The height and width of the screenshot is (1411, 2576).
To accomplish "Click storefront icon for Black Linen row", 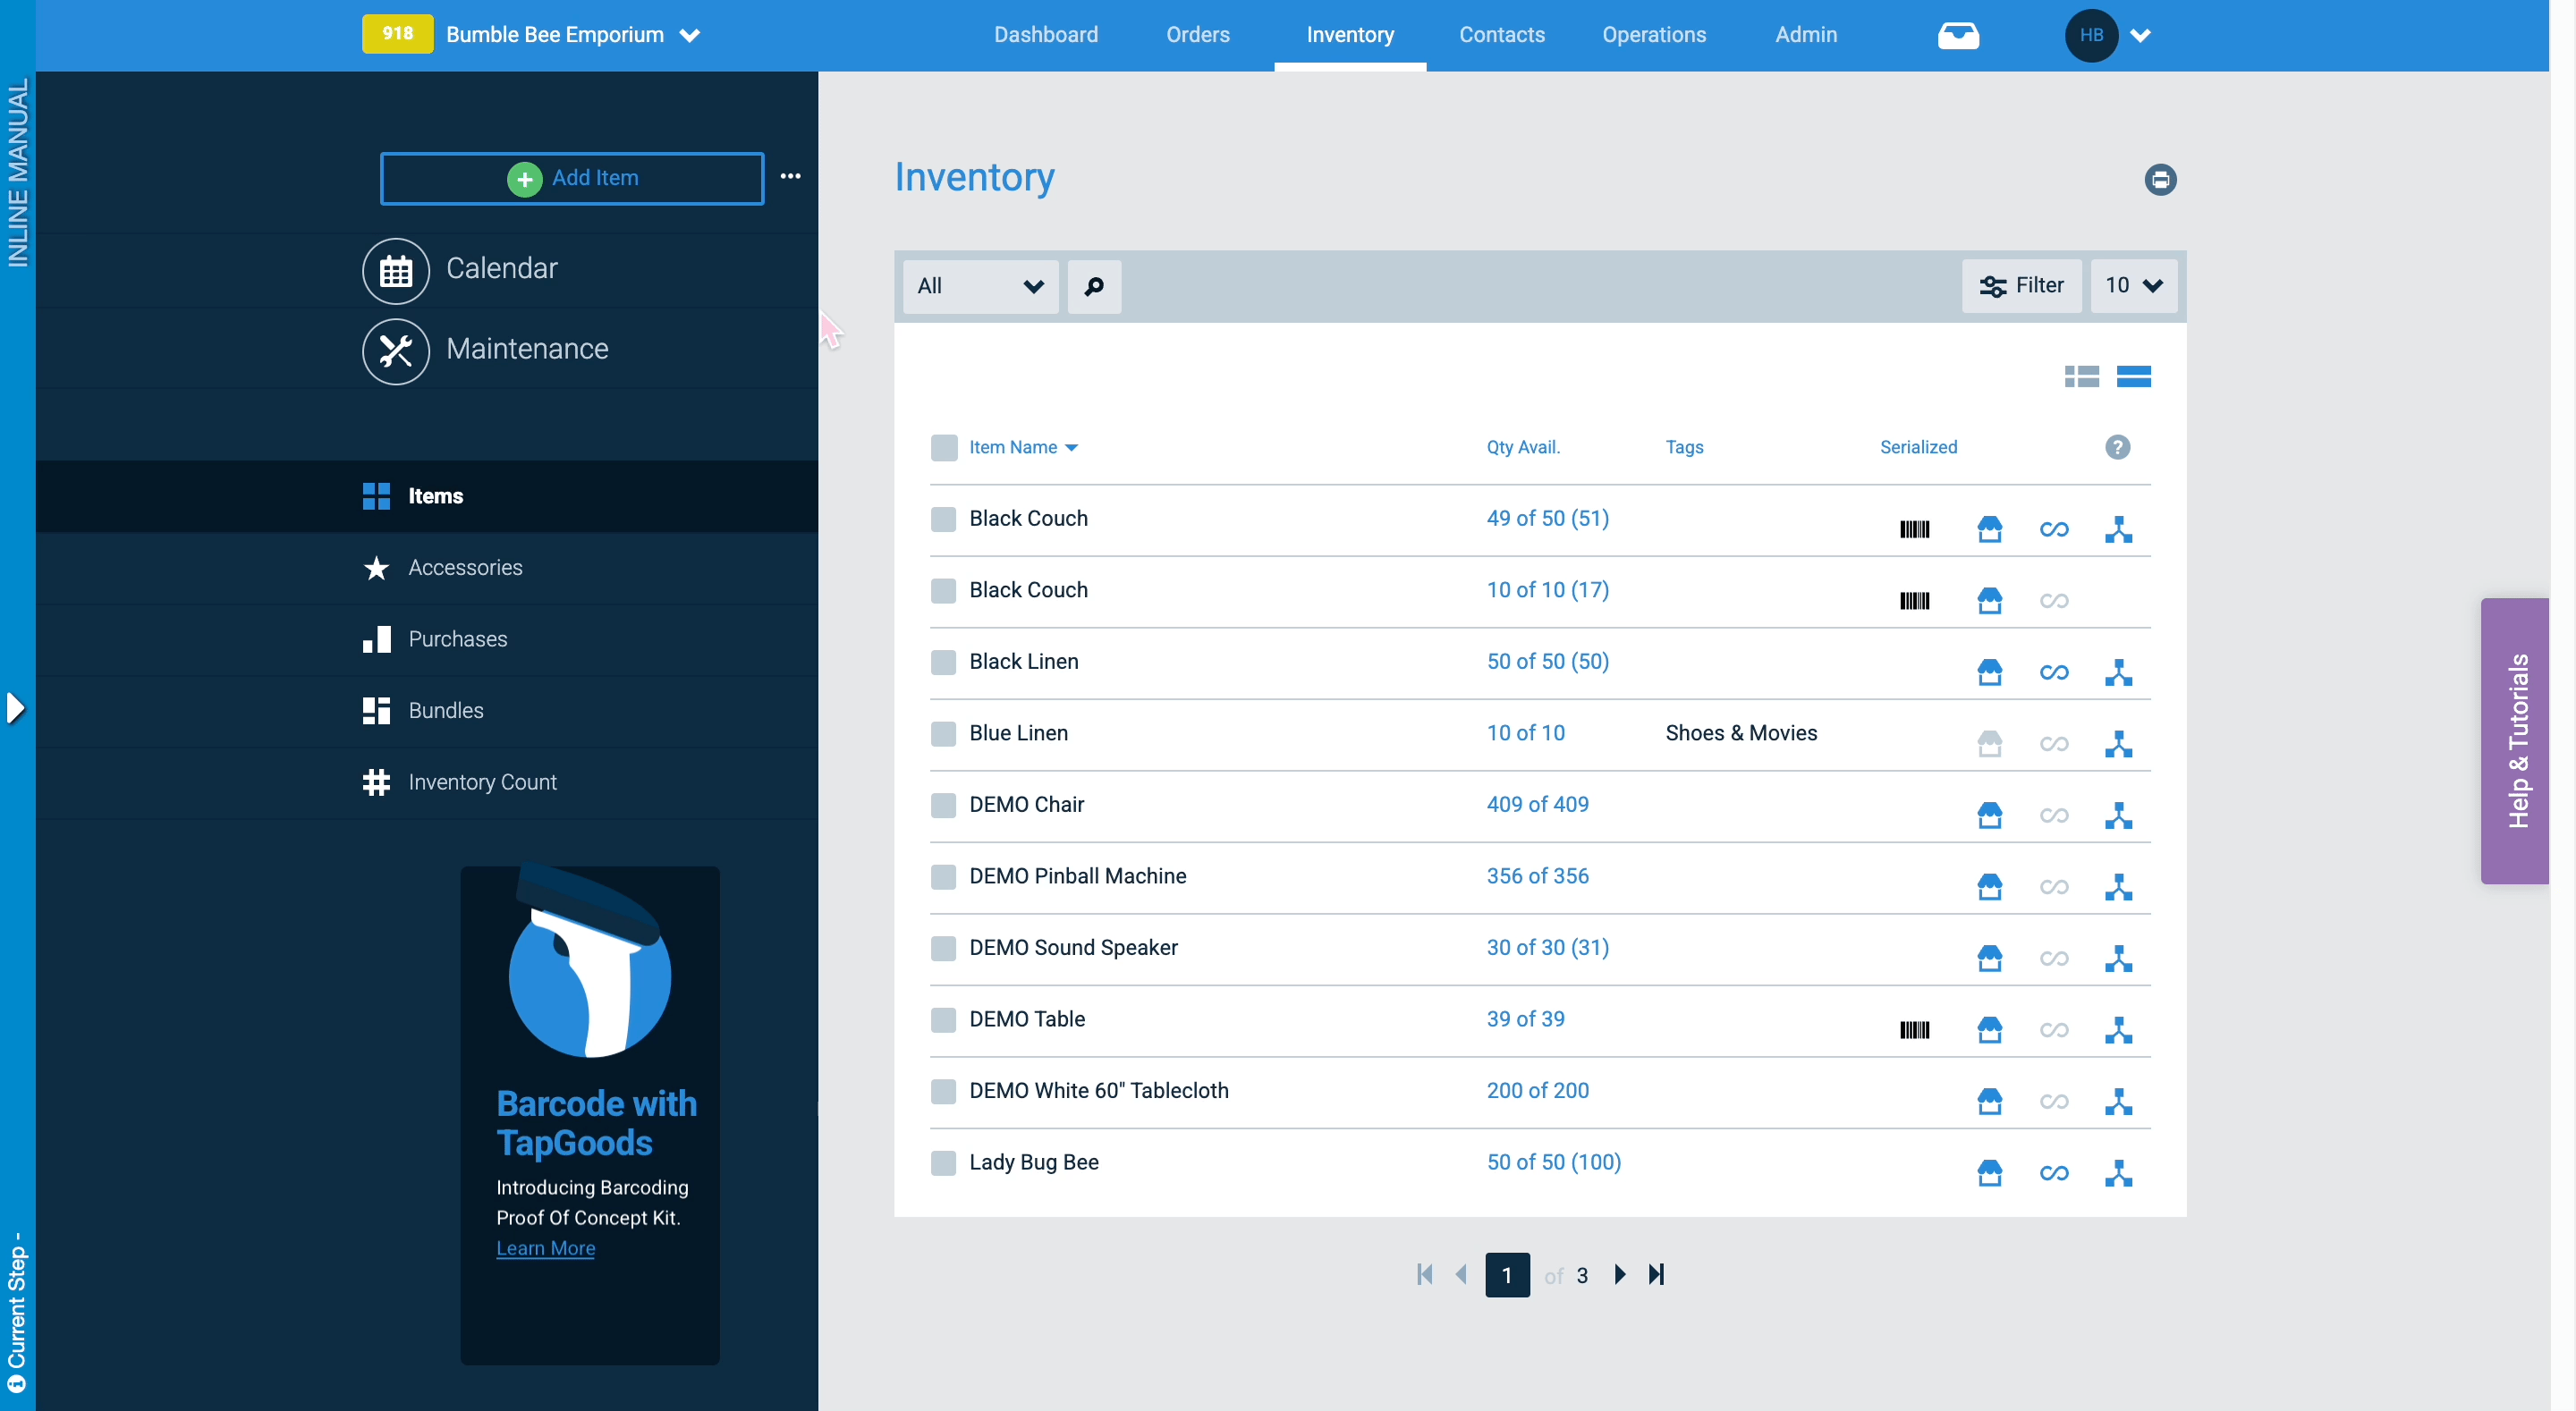I will [1989, 671].
